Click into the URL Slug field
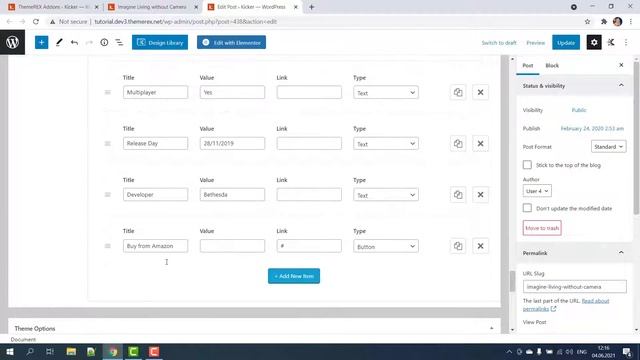The image size is (640, 360). point(575,287)
